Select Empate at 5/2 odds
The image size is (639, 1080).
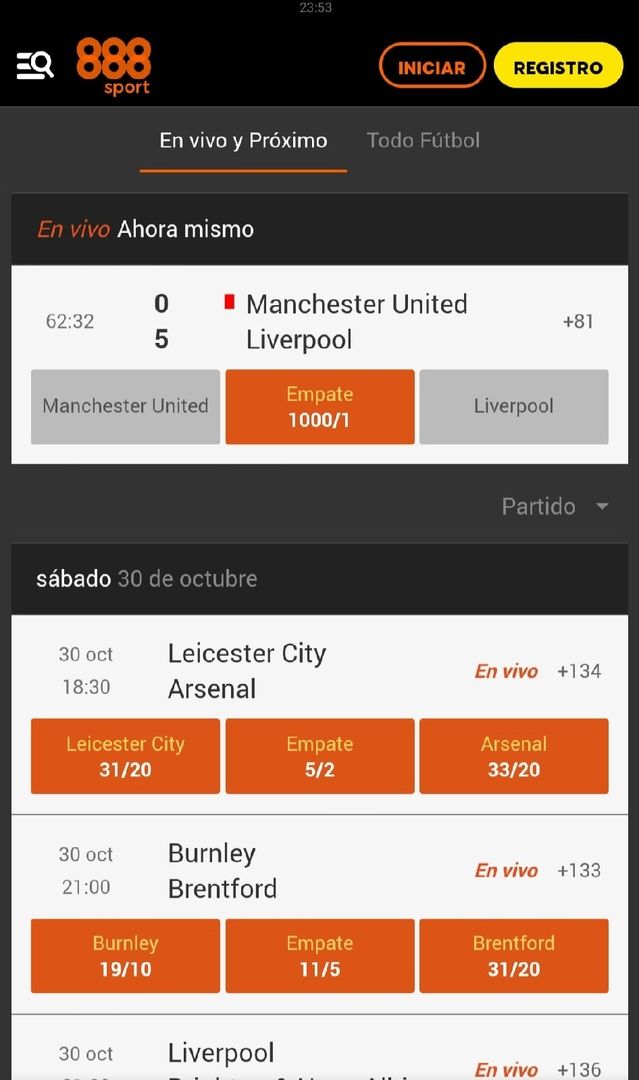pyautogui.click(x=320, y=756)
